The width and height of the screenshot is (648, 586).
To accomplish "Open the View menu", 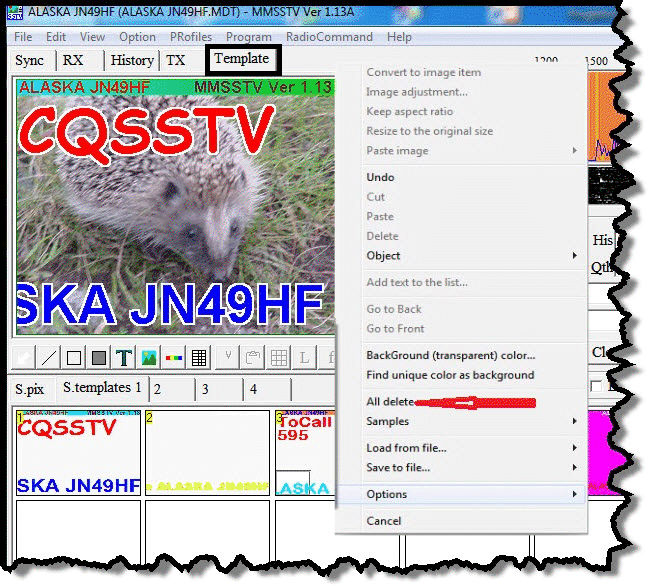I will [x=92, y=37].
